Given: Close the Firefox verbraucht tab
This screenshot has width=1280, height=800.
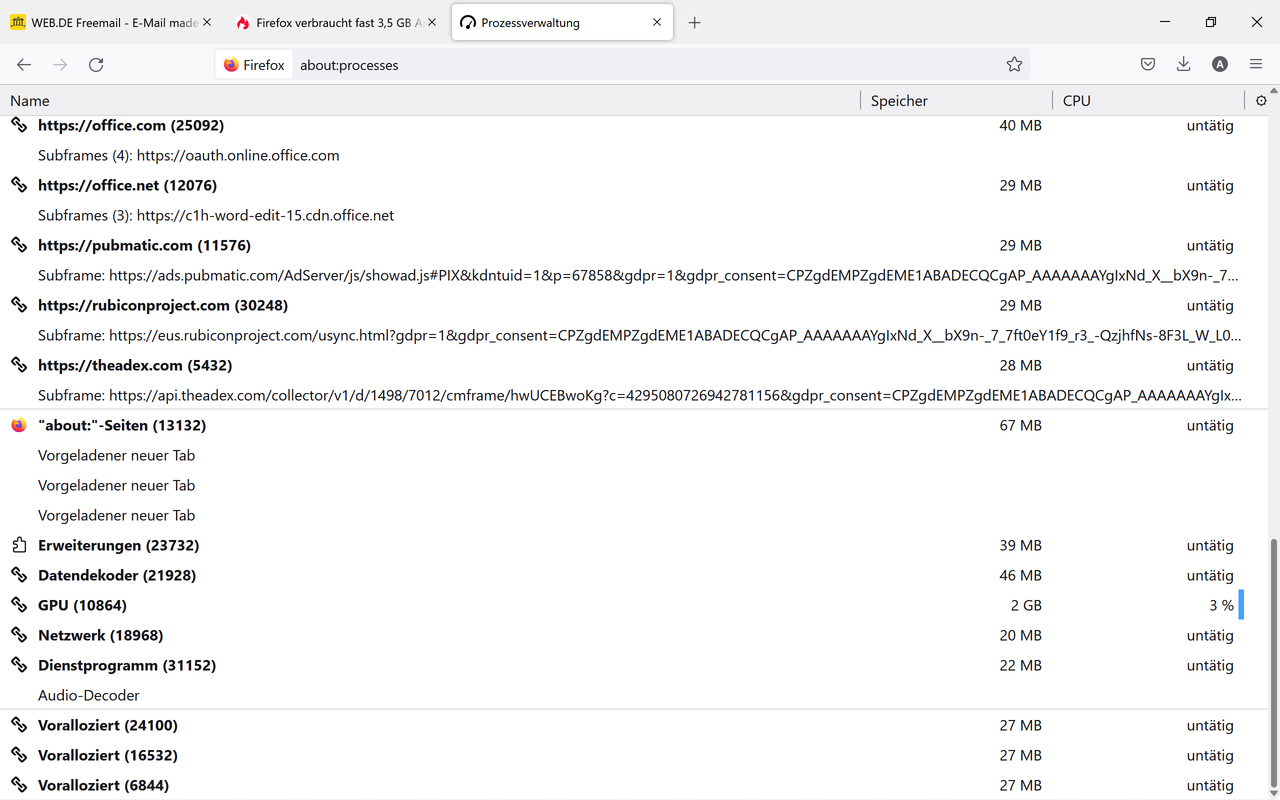Looking at the screenshot, I should 433,23.
